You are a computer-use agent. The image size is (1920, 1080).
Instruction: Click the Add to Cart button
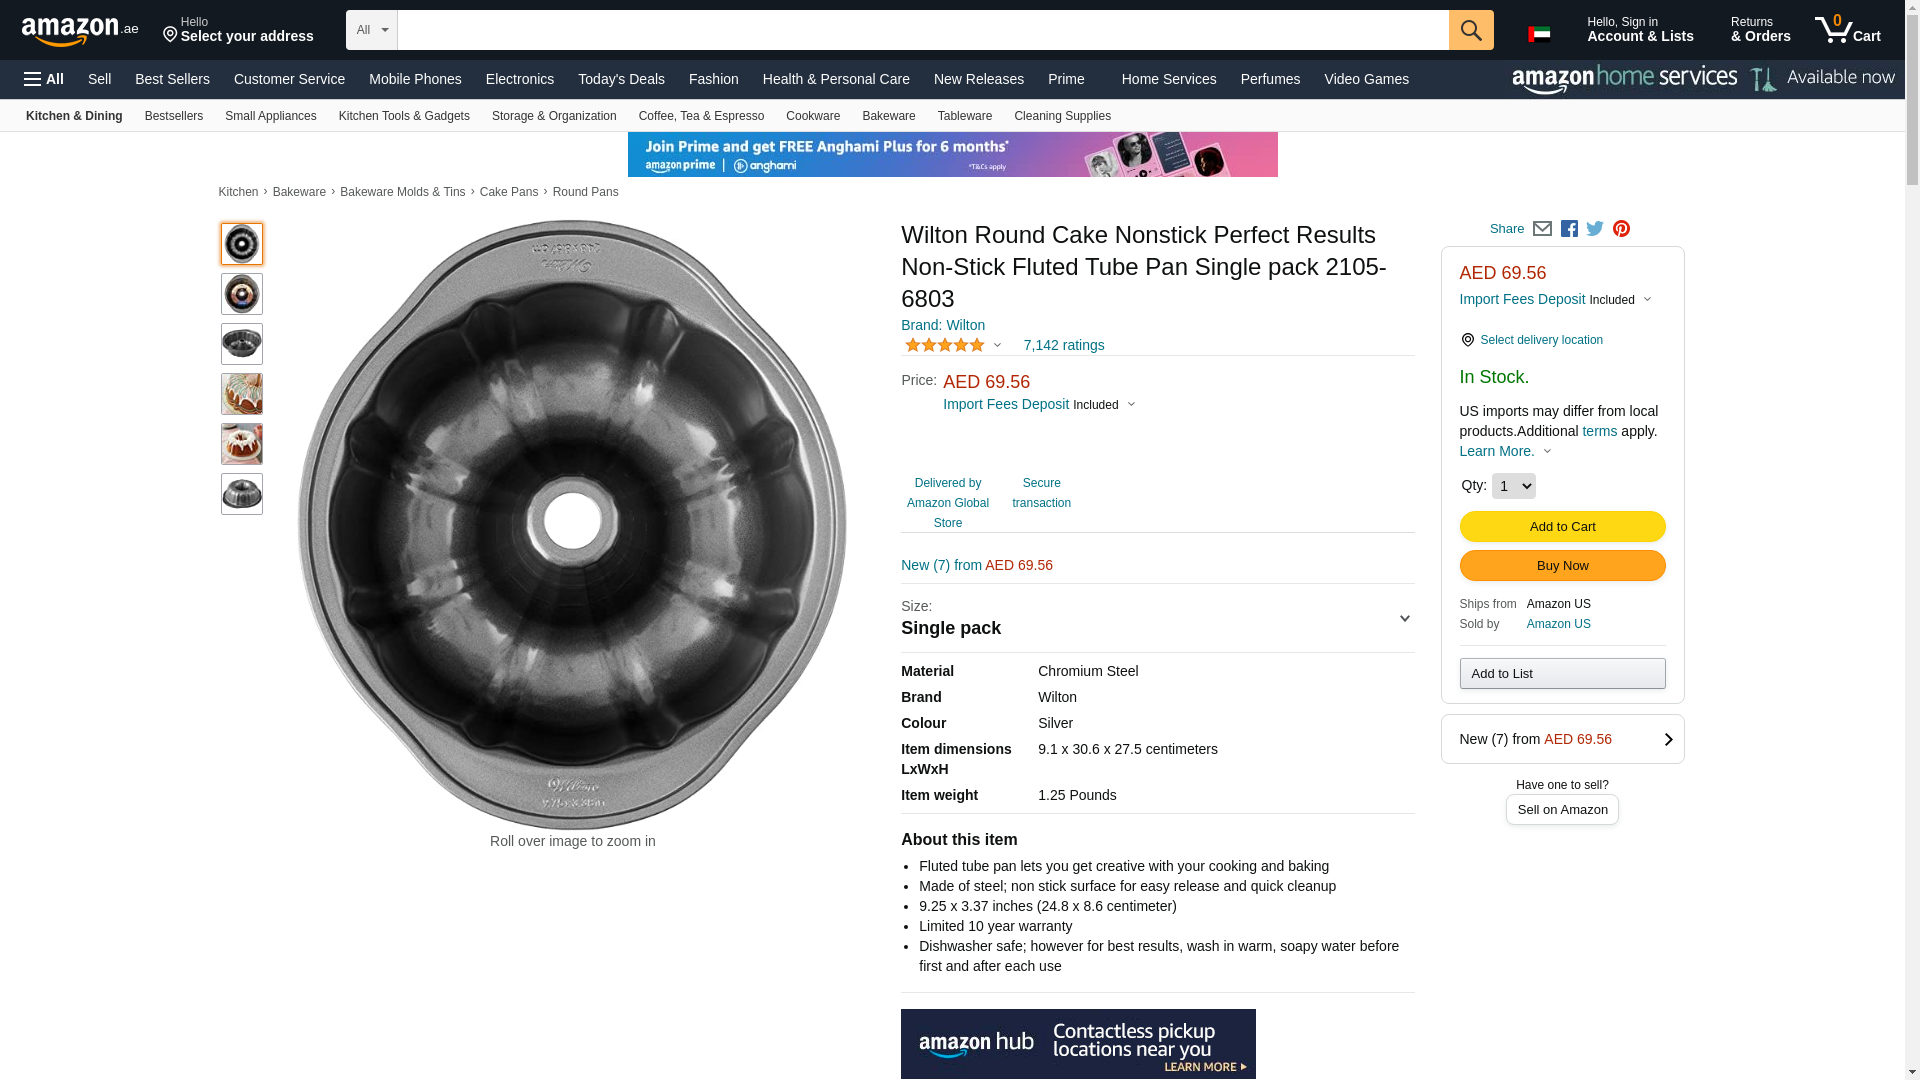1562,527
